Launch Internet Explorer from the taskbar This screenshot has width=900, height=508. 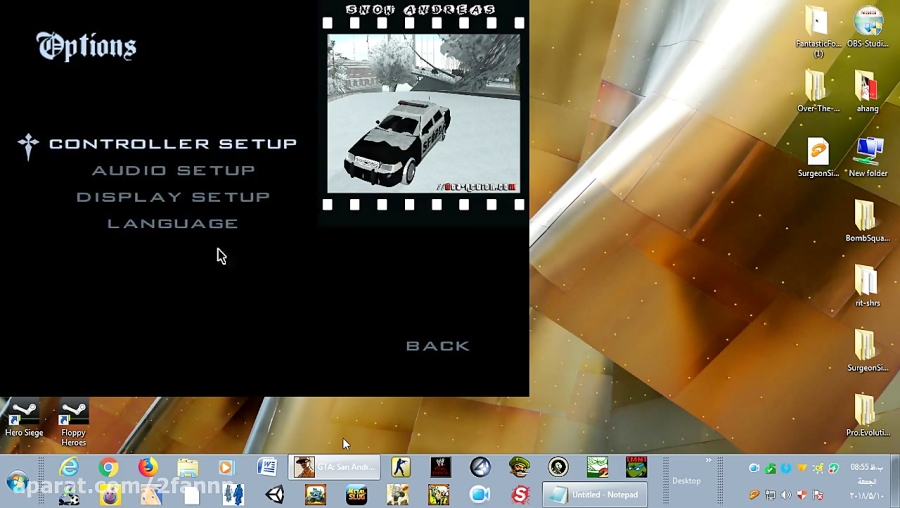69,467
